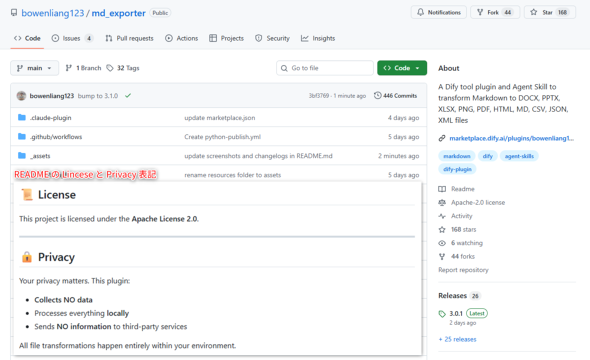Viewport: 590px width, 360px height.
Task: Open the 6 watching link
Action: coord(467,243)
